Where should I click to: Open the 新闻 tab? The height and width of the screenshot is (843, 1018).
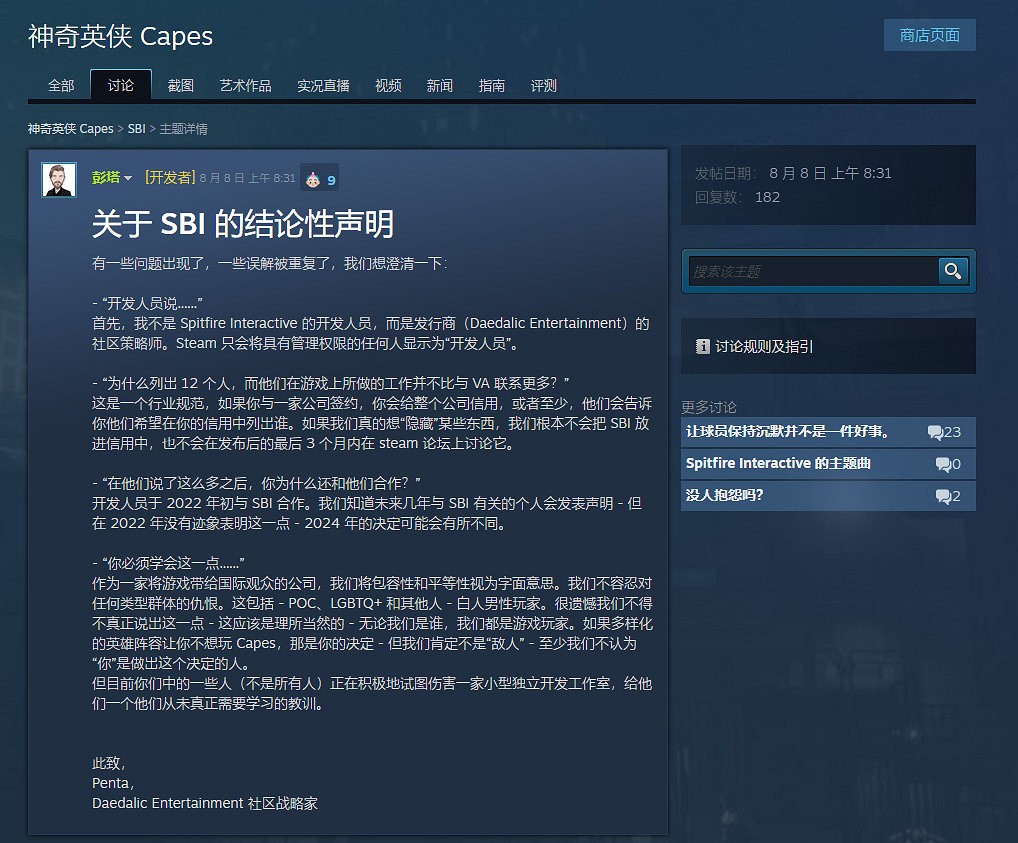coord(440,86)
